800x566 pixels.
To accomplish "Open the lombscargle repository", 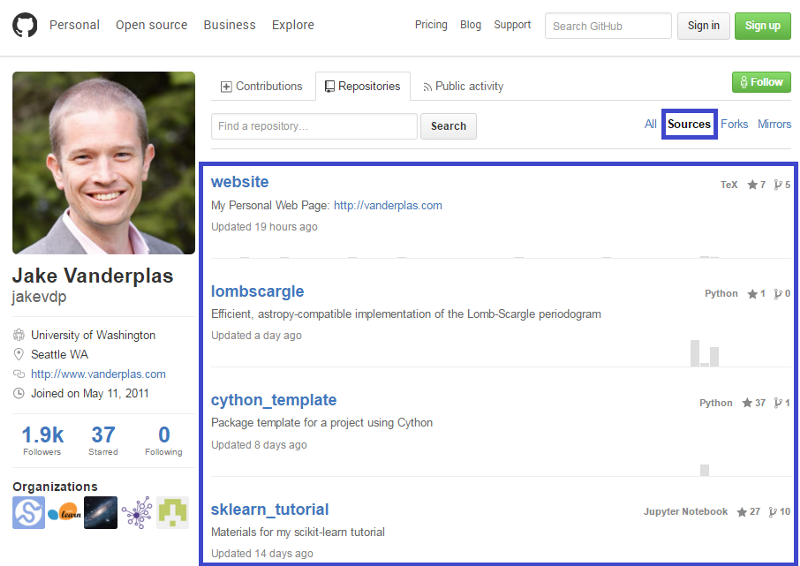I will point(258,291).
